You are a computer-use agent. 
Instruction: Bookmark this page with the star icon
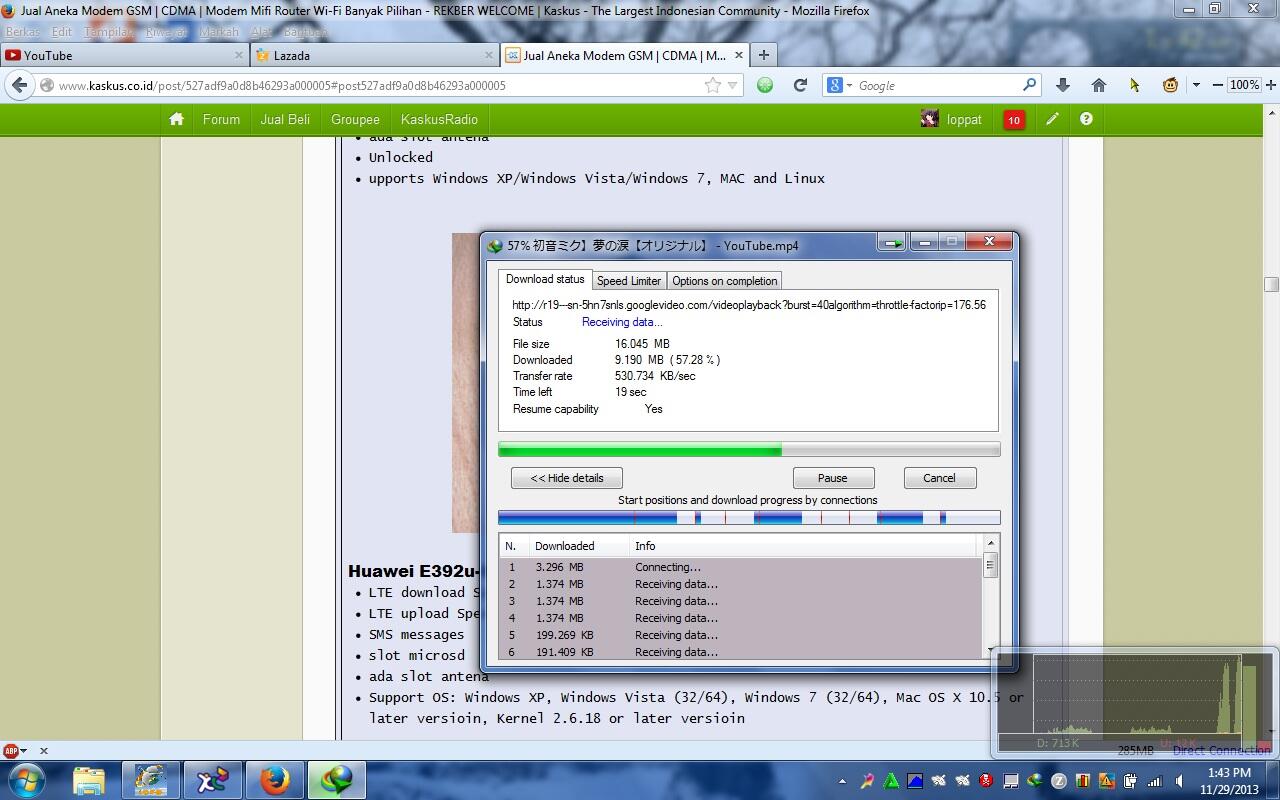coord(712,85)
